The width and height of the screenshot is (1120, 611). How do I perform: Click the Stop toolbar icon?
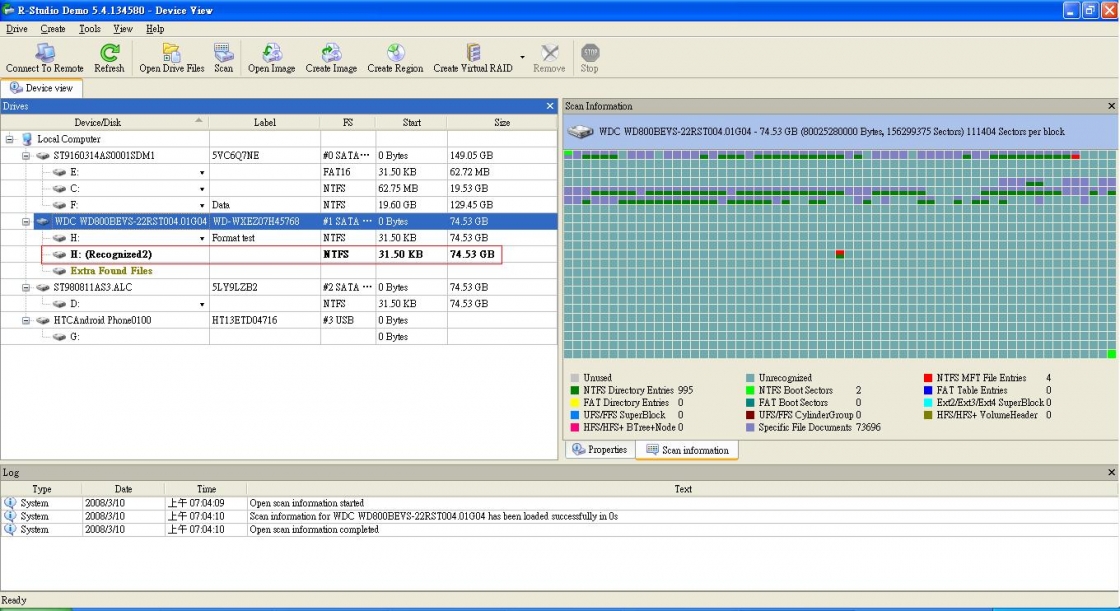point(590,58)
